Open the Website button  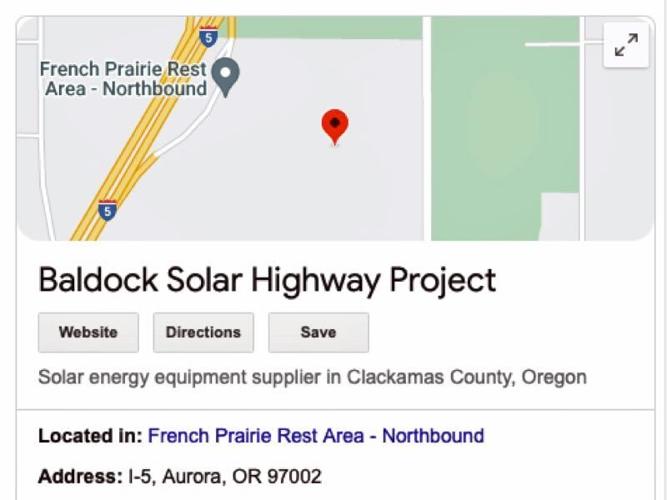88,332
